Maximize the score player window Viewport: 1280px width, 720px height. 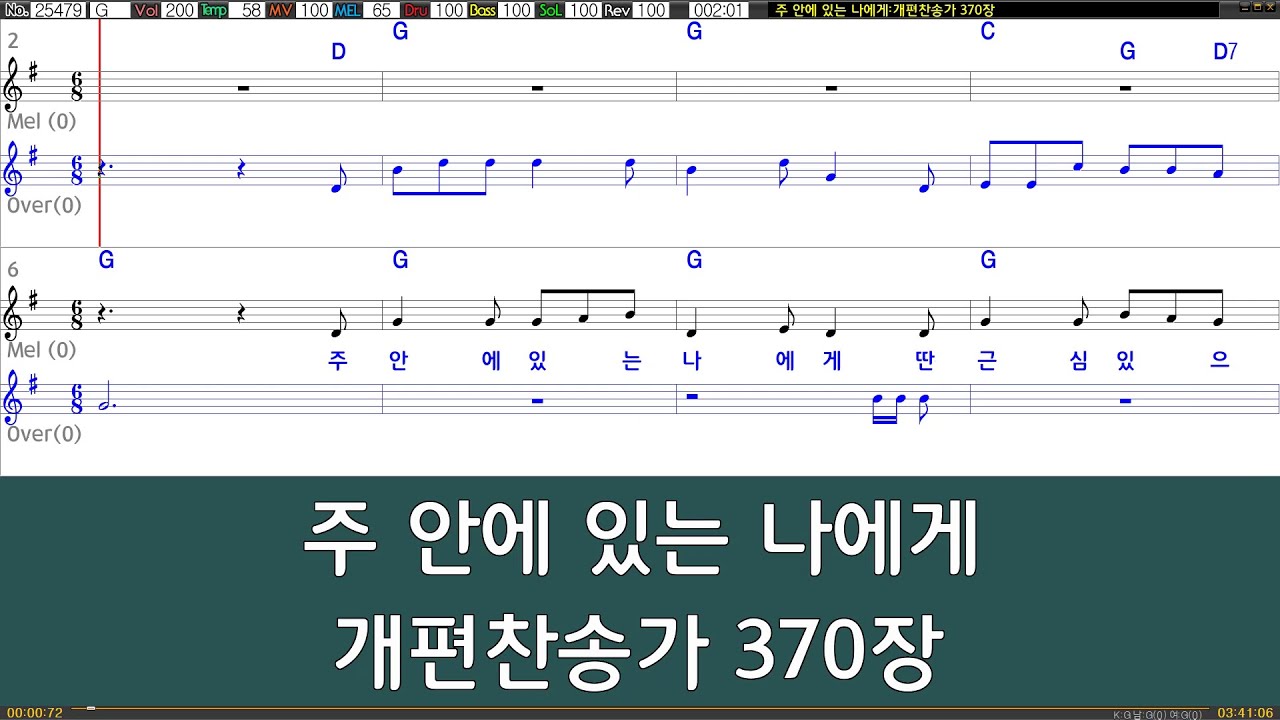1256,8
